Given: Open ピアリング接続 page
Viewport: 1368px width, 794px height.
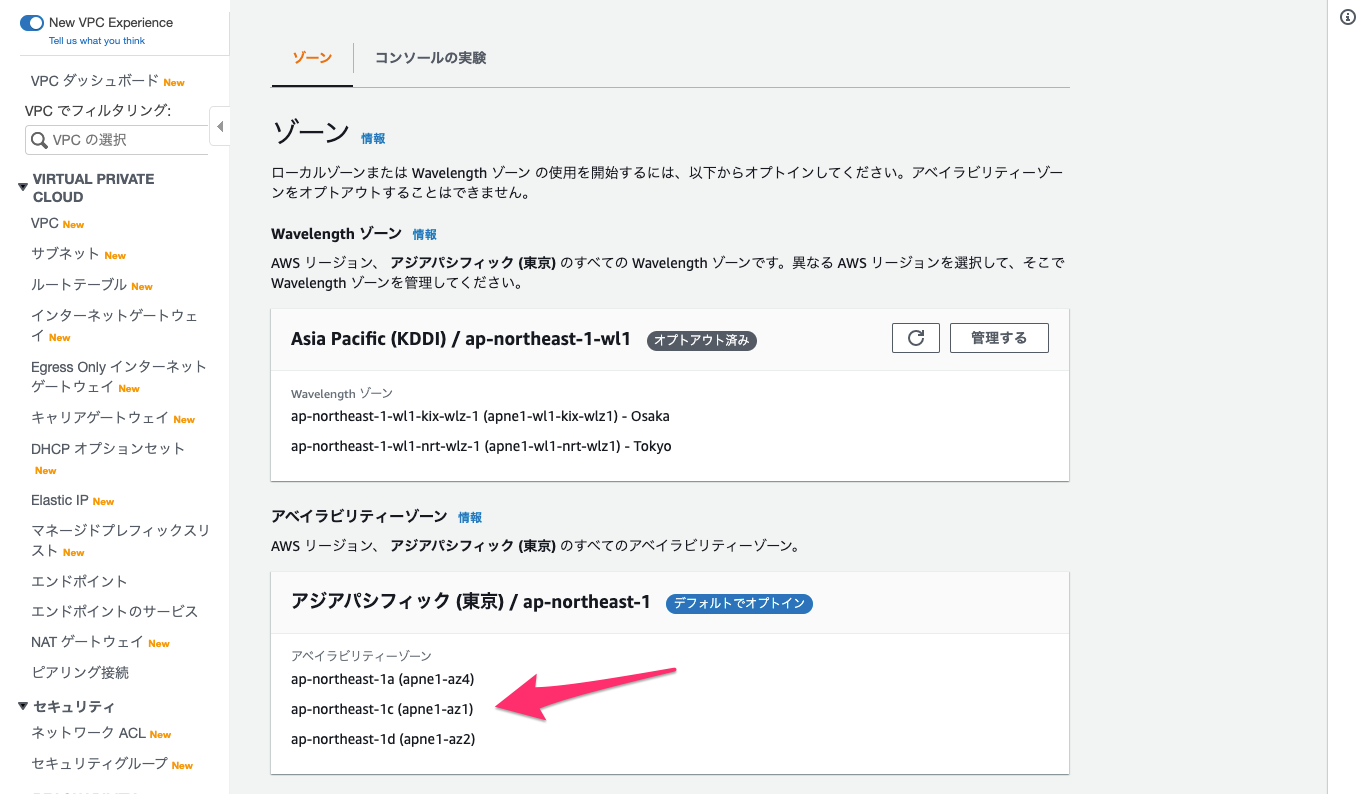Looking at the screenshot, I should [80, 672].
